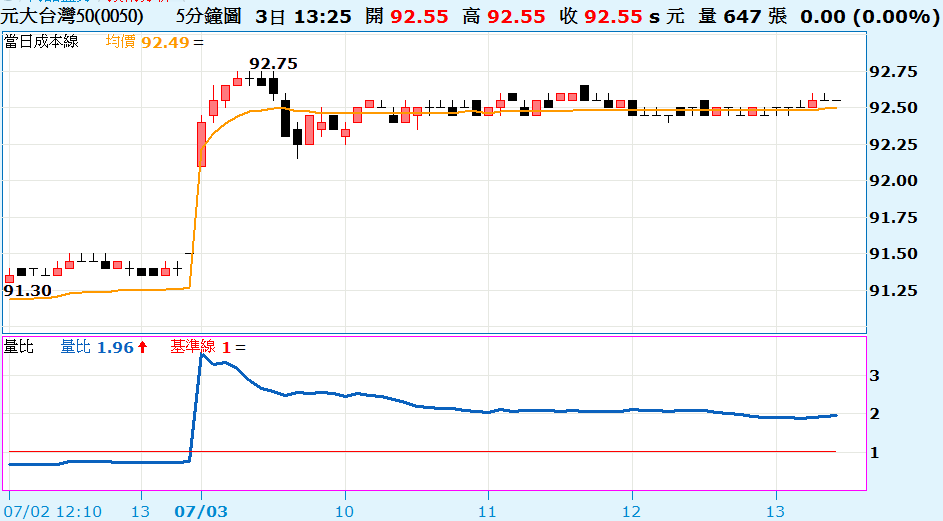Image resolution: width=943 pixels, height=521 pixels.
Task: Click the 量比 panel title
Action: 19,347
